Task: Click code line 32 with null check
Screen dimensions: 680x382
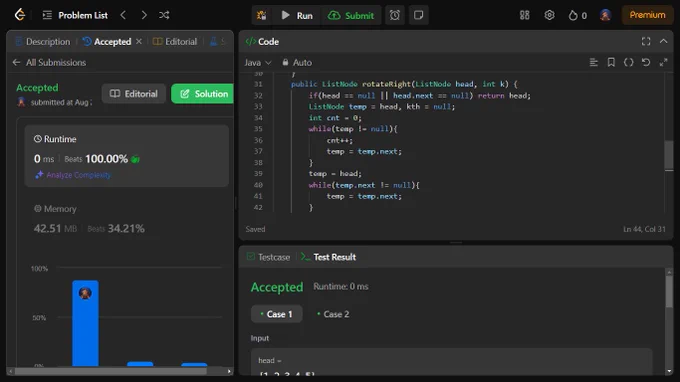Action: [x=419, y=95]
